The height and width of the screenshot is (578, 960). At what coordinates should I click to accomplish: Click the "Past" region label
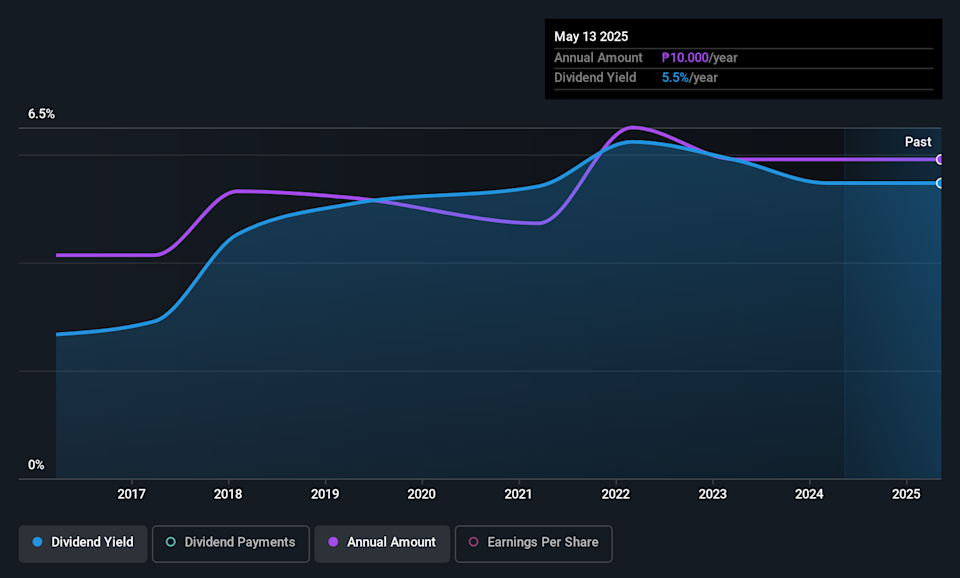click(x=918, y=142)
